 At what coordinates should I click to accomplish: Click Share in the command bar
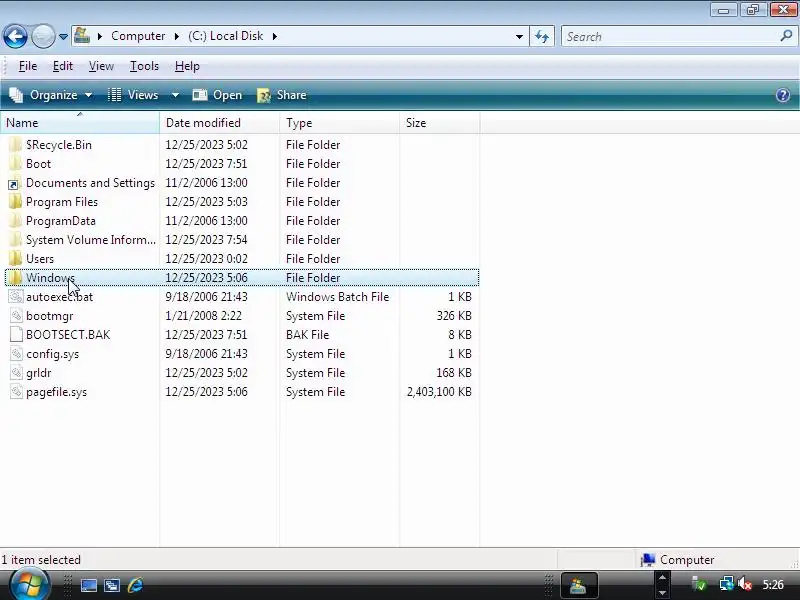[282, 95]
